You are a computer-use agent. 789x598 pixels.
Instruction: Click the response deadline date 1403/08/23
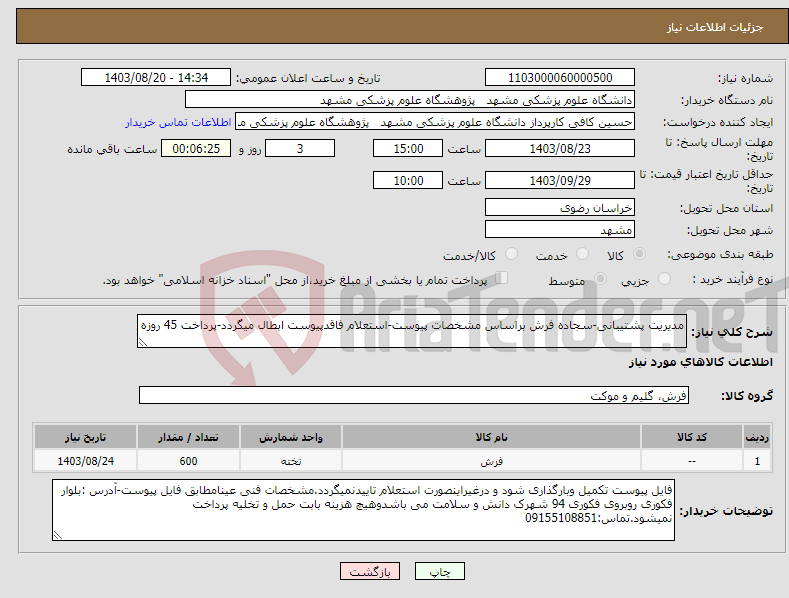[x=560, y=148]
